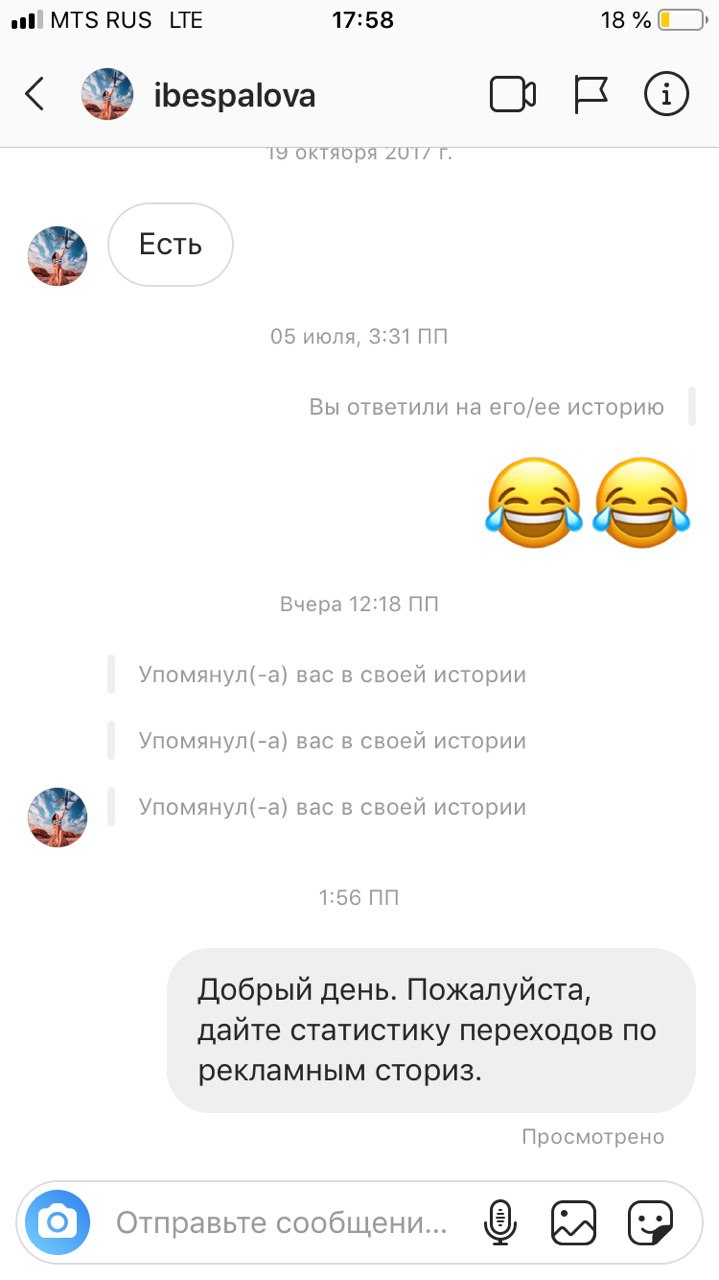Screen dimensions: 719x1280
Task: Tap the avatar beside the Есть message
Action: 57,256
